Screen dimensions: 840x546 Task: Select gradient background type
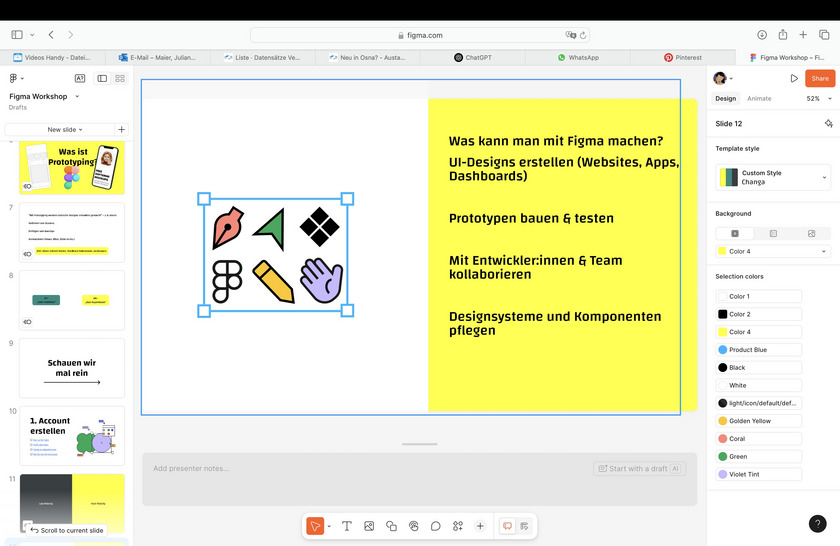click(773, 234)
